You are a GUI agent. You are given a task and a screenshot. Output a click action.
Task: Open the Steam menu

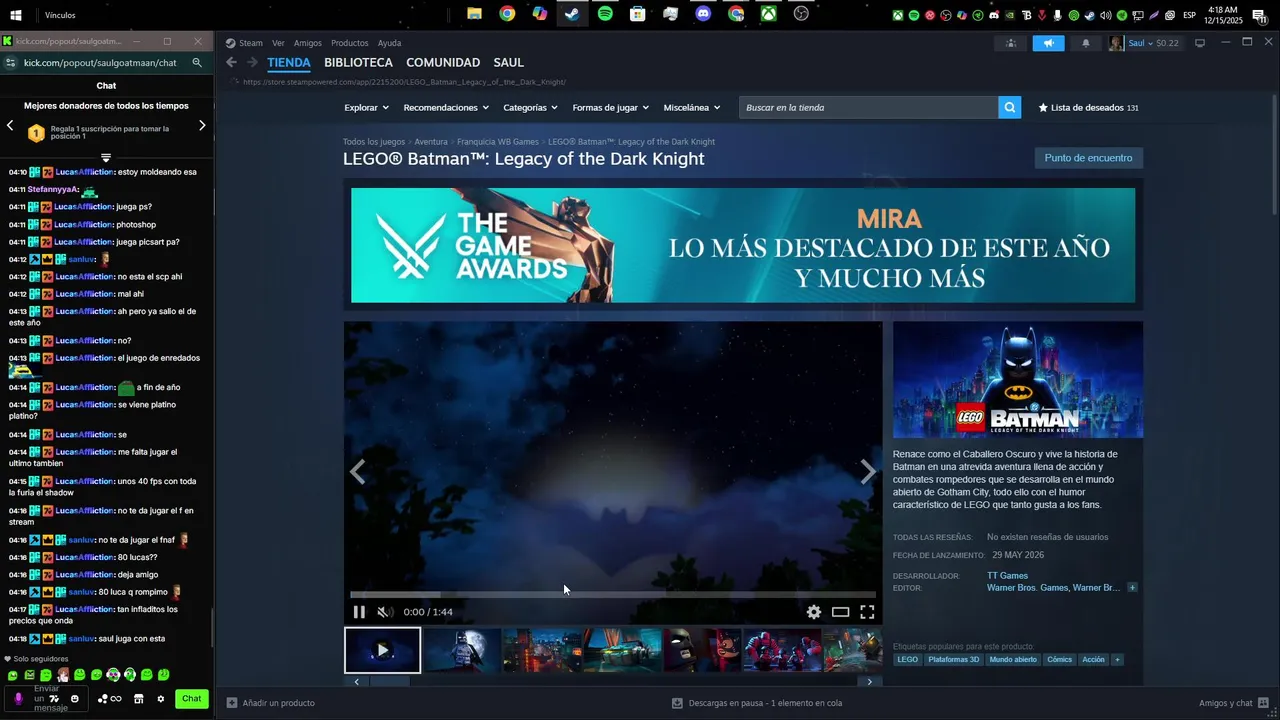(244, 43)
